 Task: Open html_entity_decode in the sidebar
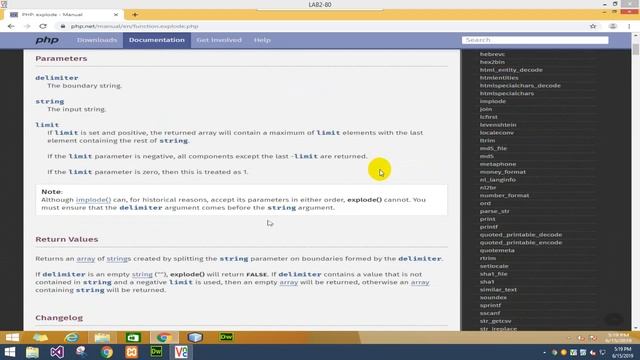point(511,70)
